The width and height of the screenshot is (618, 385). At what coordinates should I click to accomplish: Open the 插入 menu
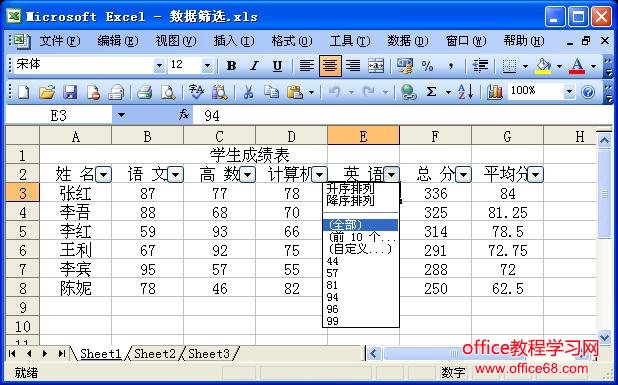coord(234,41)
